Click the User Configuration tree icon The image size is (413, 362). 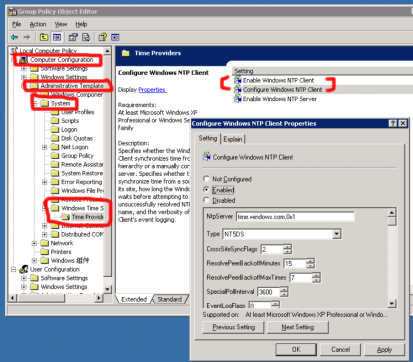23,269
